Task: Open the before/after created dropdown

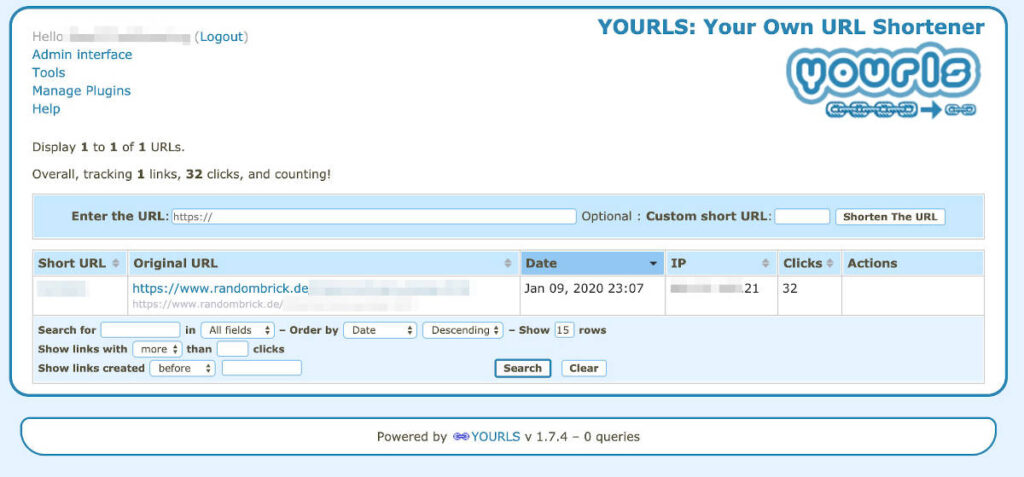Action: click(182, 369)
